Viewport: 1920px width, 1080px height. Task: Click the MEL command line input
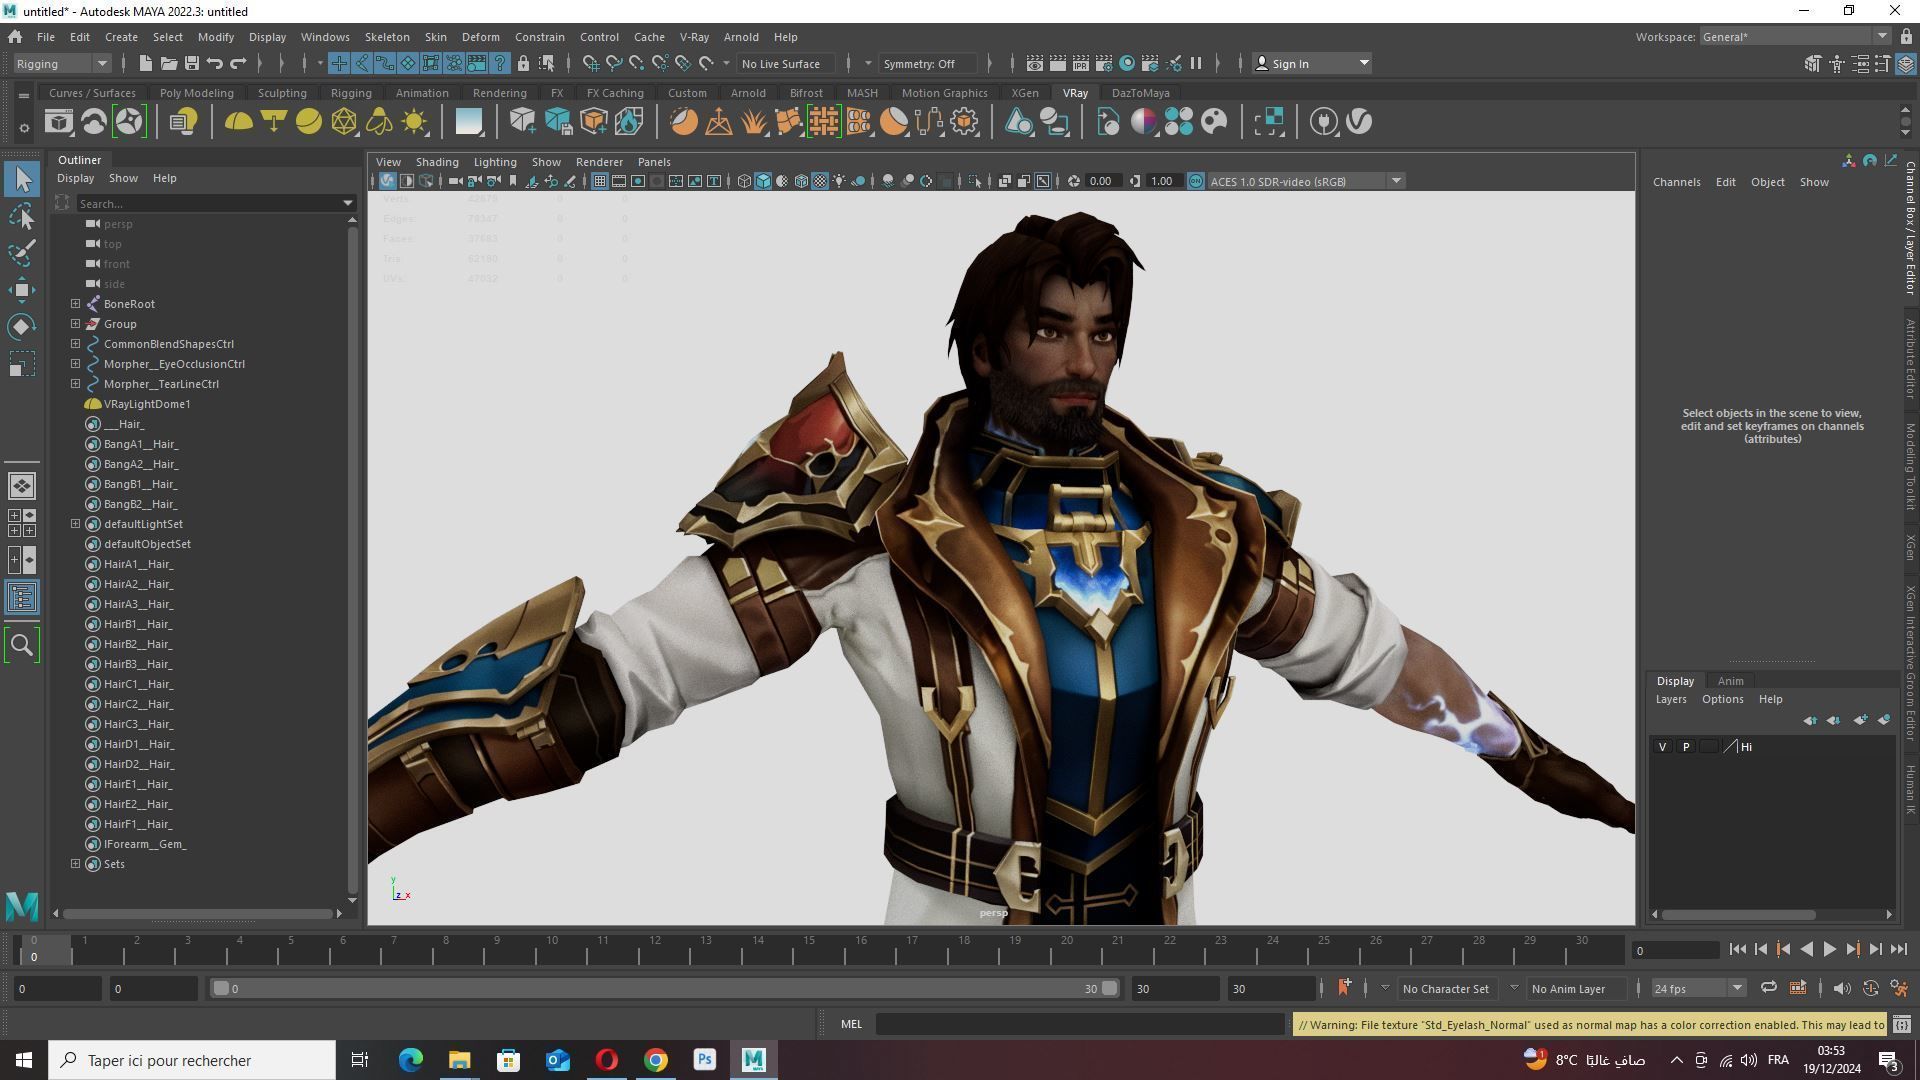click(1080, 1024)
